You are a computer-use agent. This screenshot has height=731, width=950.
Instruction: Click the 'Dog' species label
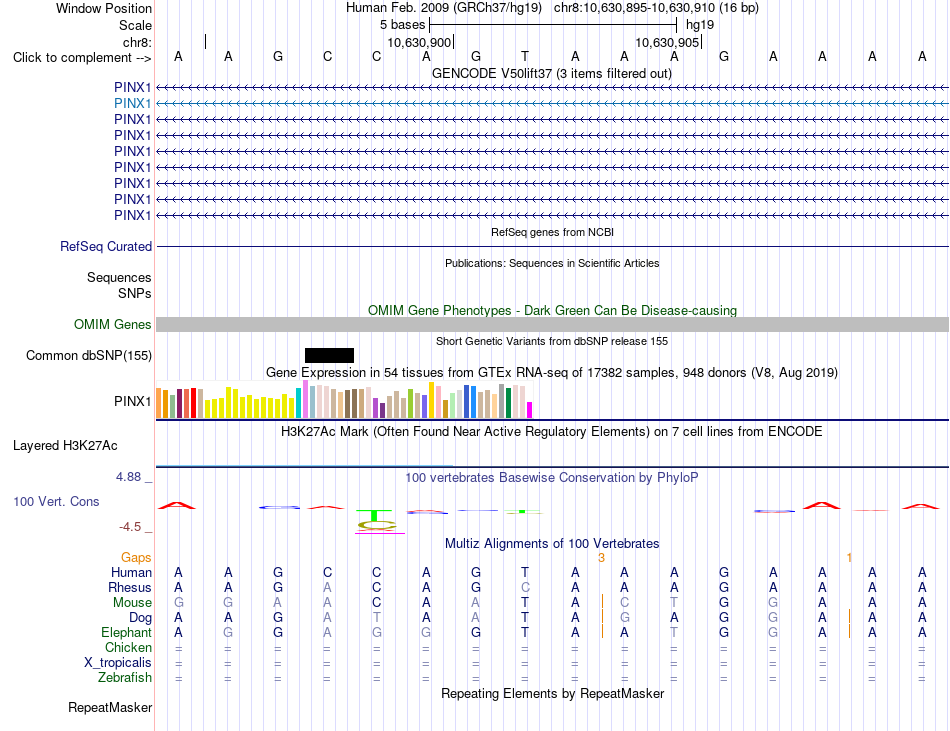[140, 618]
